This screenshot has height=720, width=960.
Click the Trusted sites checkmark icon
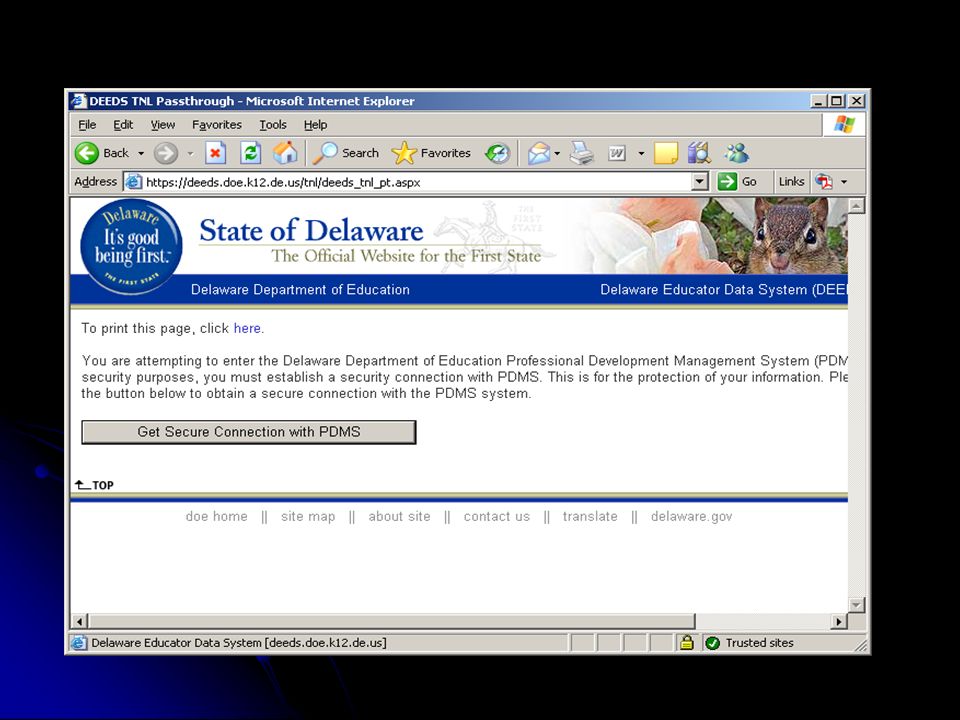(x=712, y=643)
